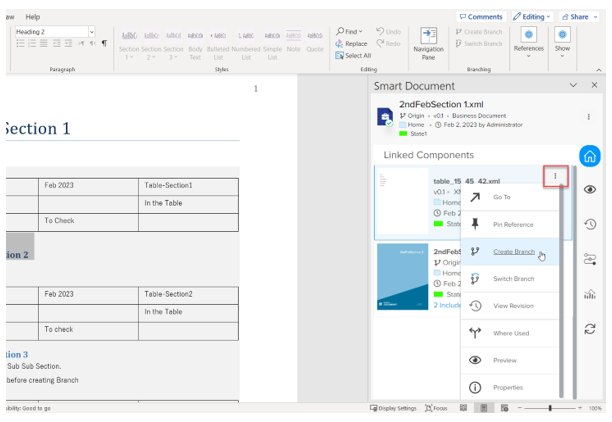Screen dimensions: 612x422
Task: Open the Comments pane
Action: pos(481,17)
